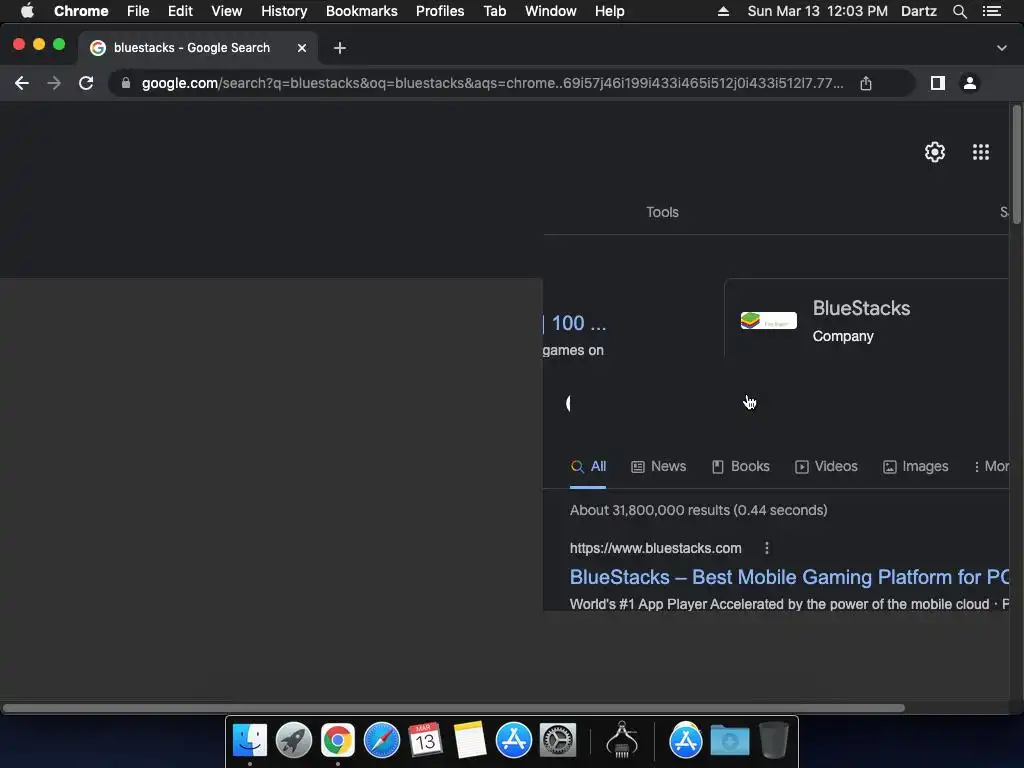Open the Downloads folder in Dock

pos(729,740)
